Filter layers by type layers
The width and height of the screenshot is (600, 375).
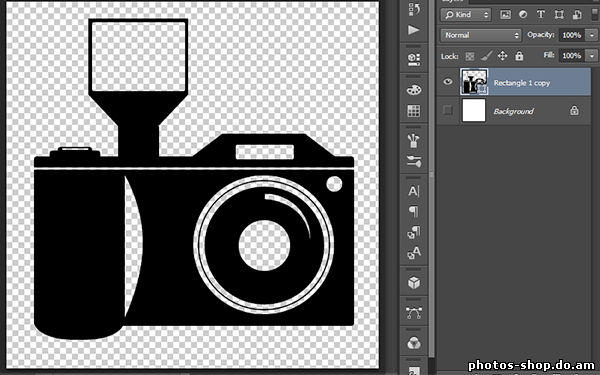541,15
